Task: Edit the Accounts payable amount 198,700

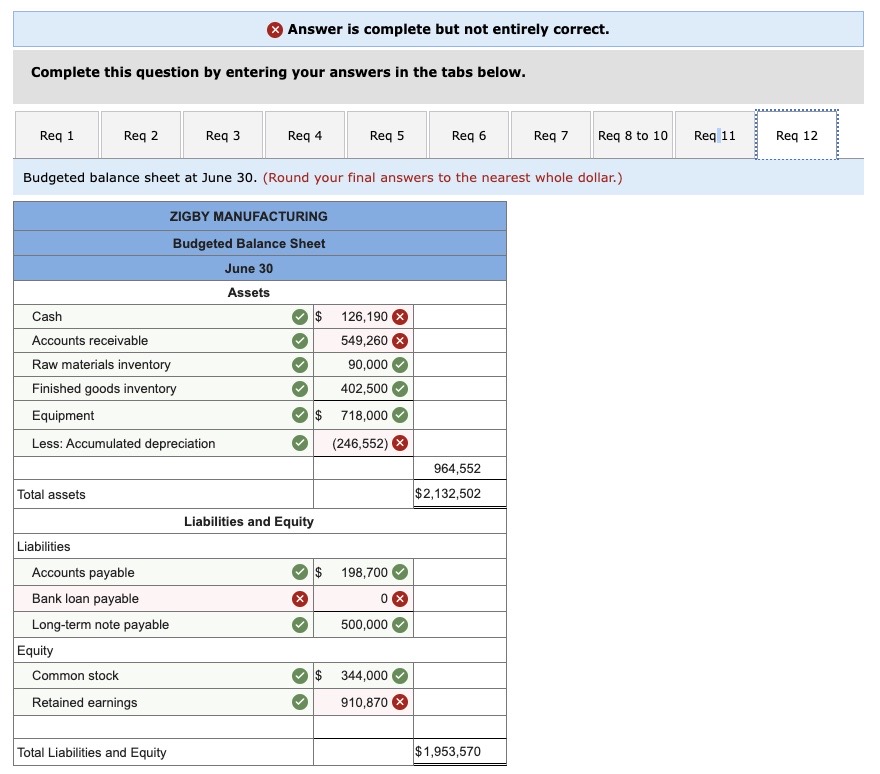Action: point(363,572)
